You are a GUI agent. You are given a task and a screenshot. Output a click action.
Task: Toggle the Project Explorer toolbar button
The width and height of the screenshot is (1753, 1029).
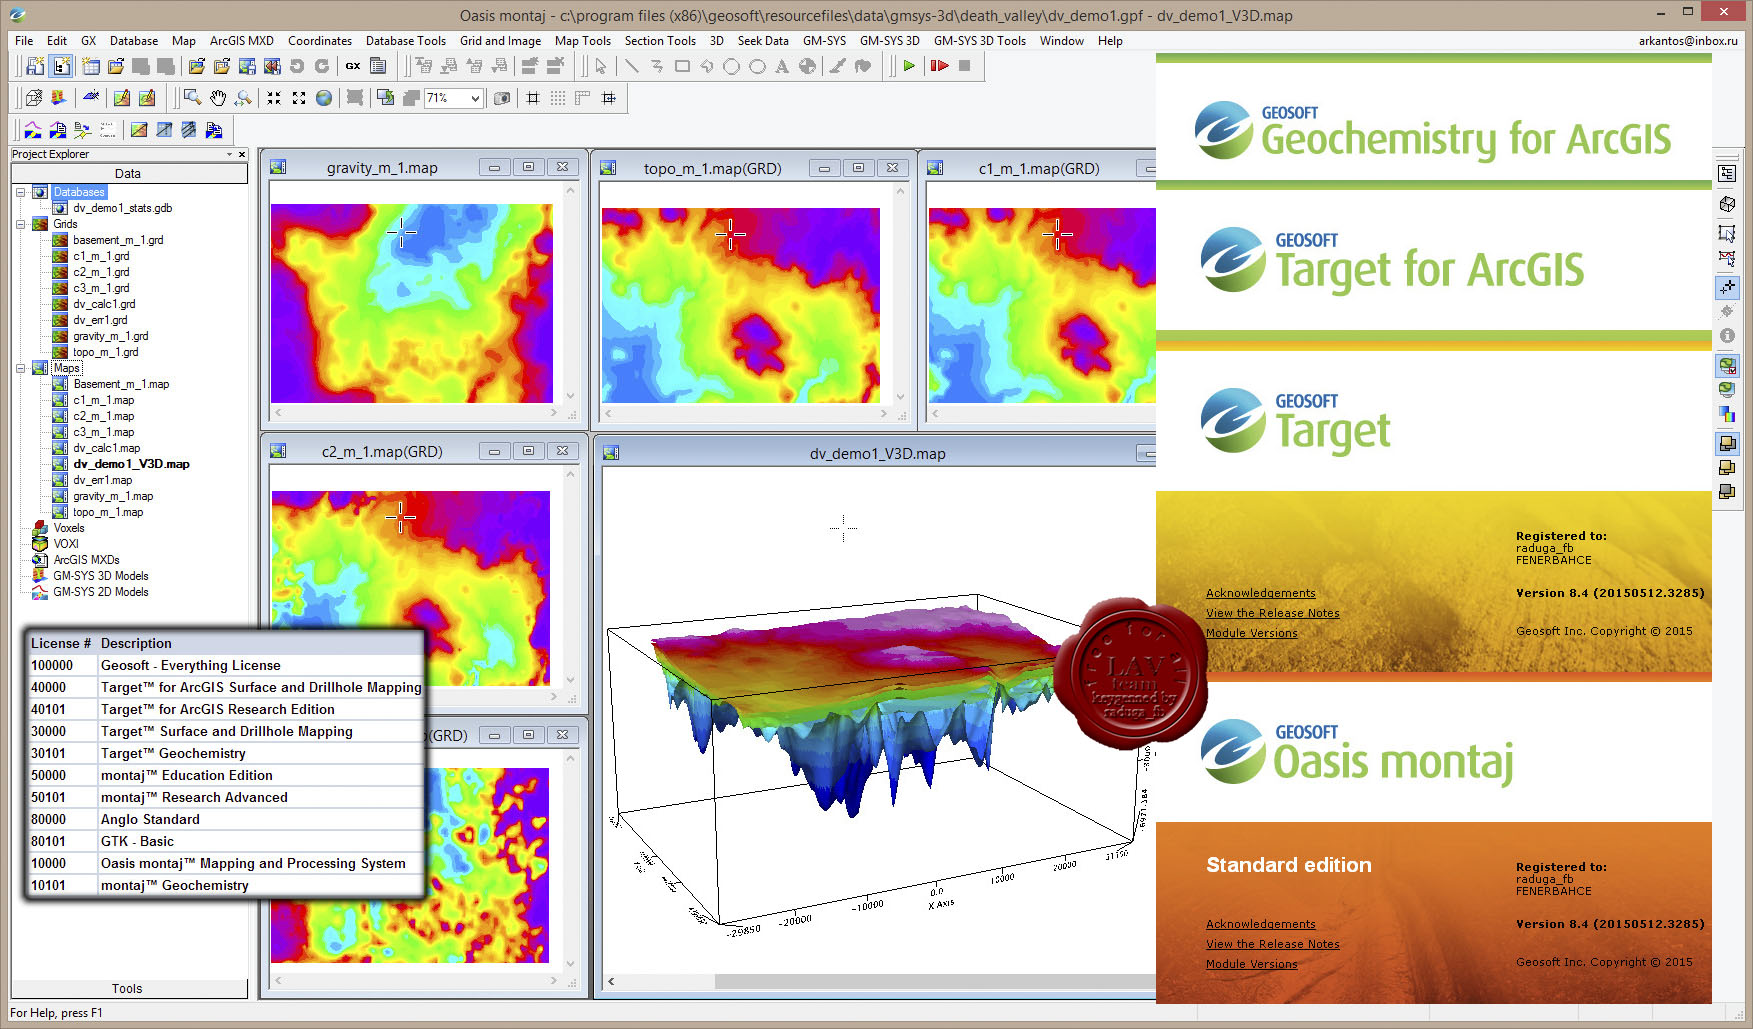tap(61, 66)
